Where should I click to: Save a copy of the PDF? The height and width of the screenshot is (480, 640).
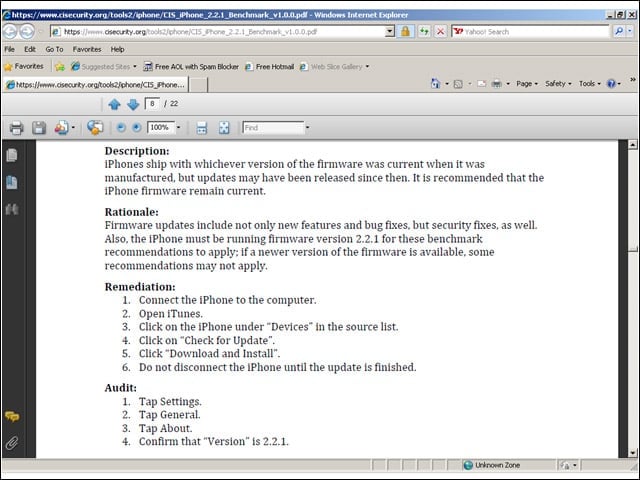[39, 128]
